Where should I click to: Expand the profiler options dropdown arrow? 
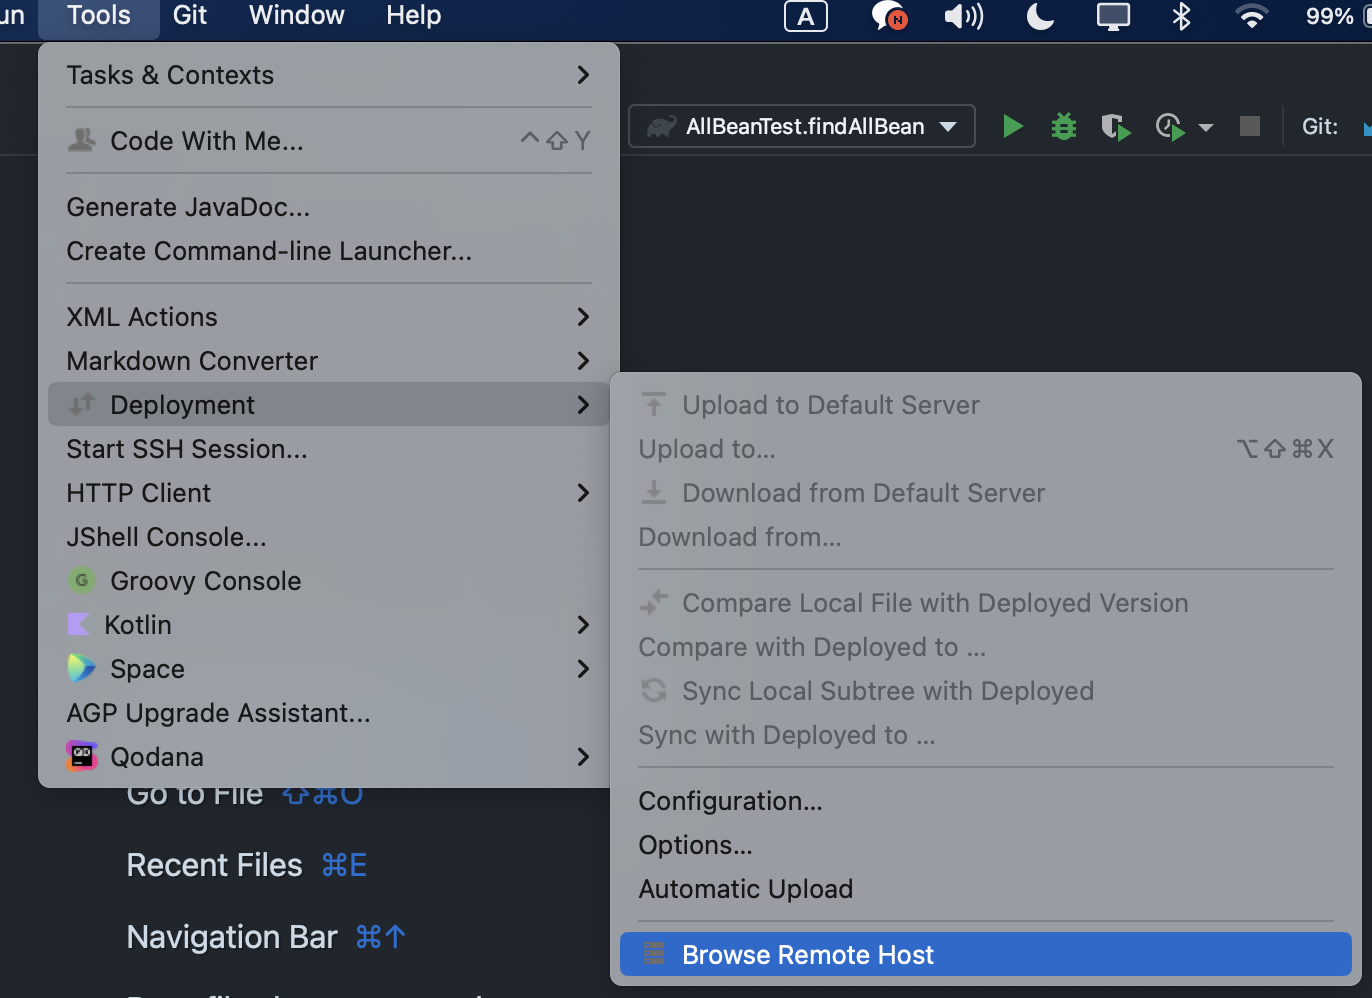[1205, 128]
